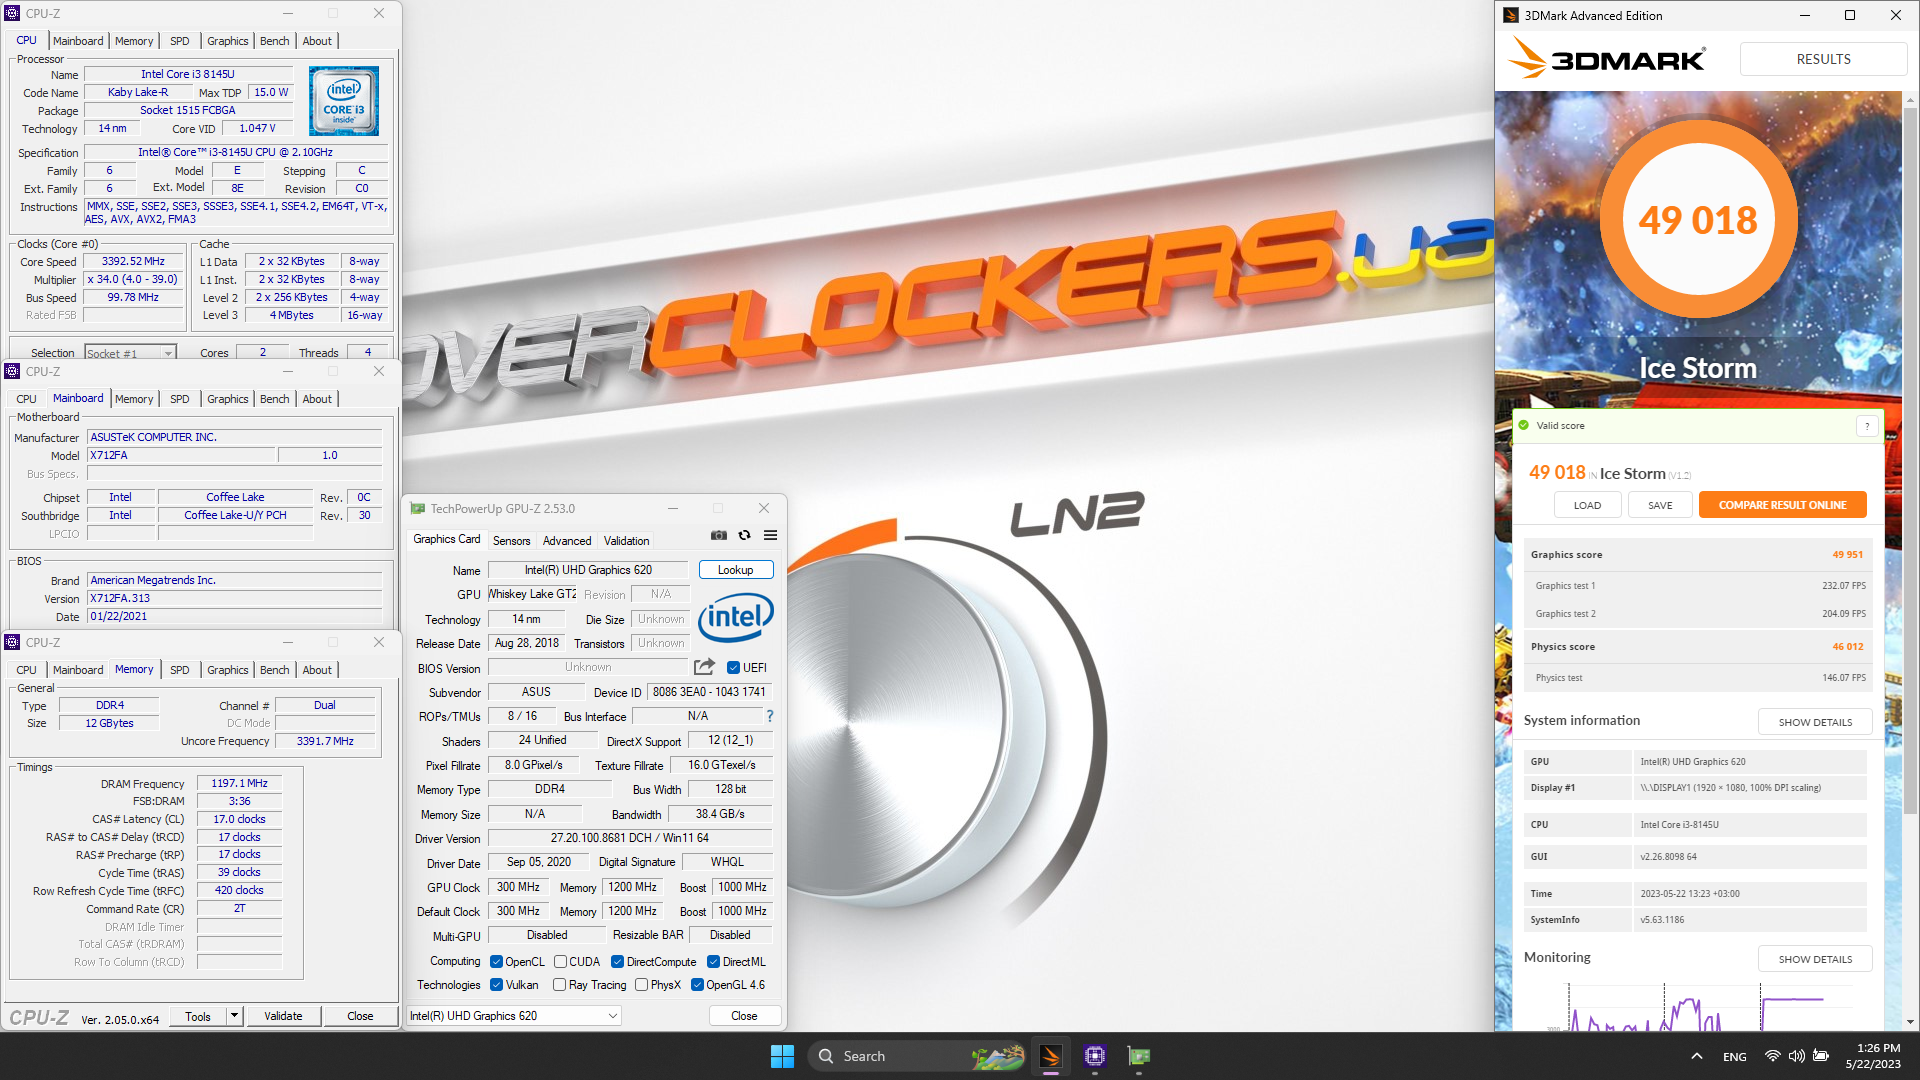Toggle the Vulkan checkbox
The image size is (1920, 1080).
(x=496, y=985)
